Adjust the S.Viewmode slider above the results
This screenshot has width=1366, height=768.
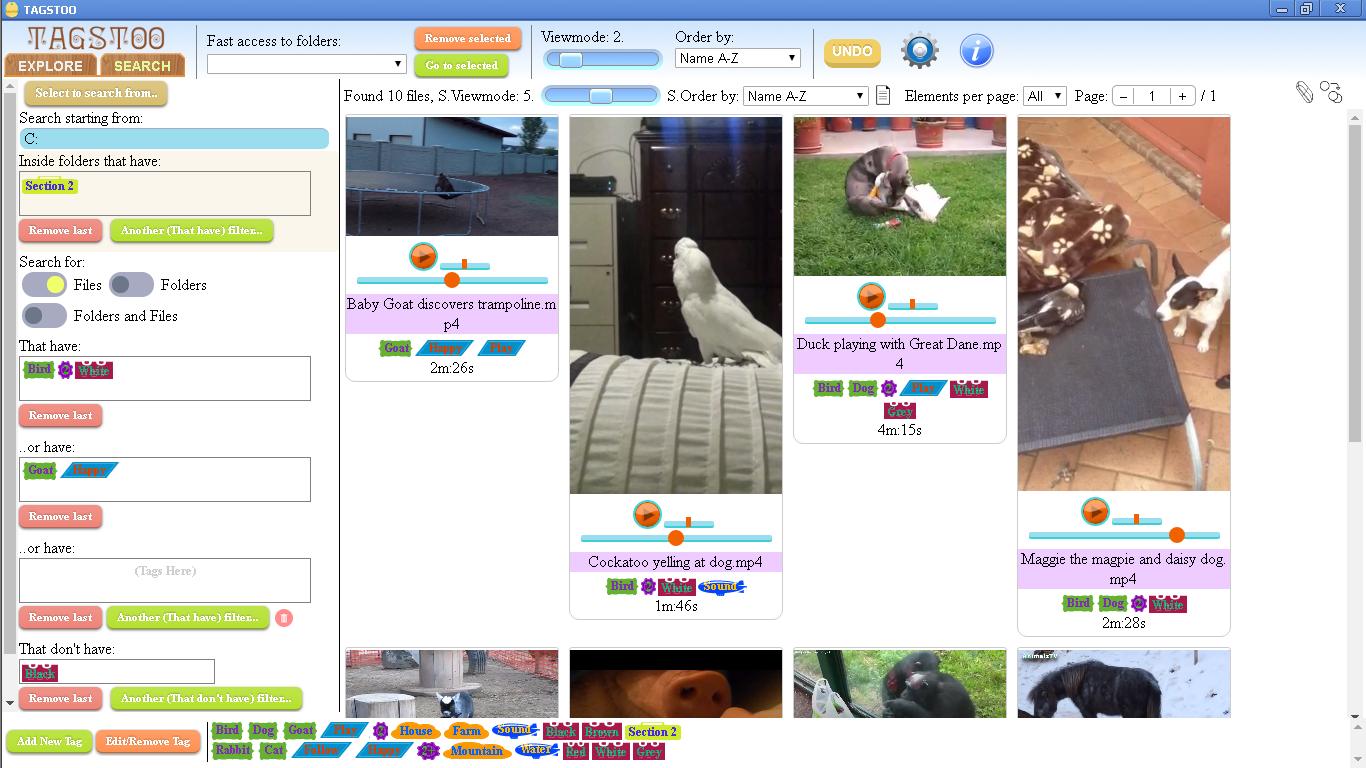click(x=600, y=96)
